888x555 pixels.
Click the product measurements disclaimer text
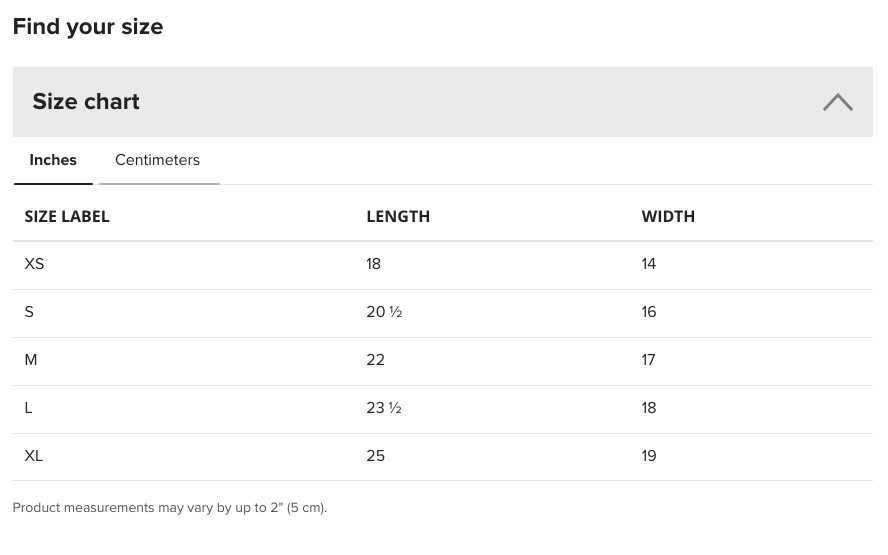coord(170,508)
